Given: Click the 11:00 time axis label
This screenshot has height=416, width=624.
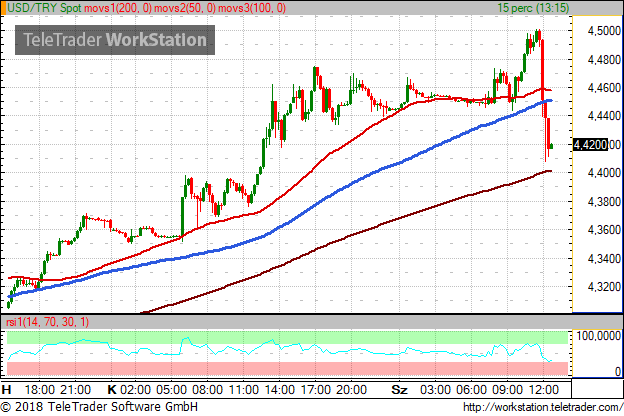Looking at the screenshot, I should (244, 389).
